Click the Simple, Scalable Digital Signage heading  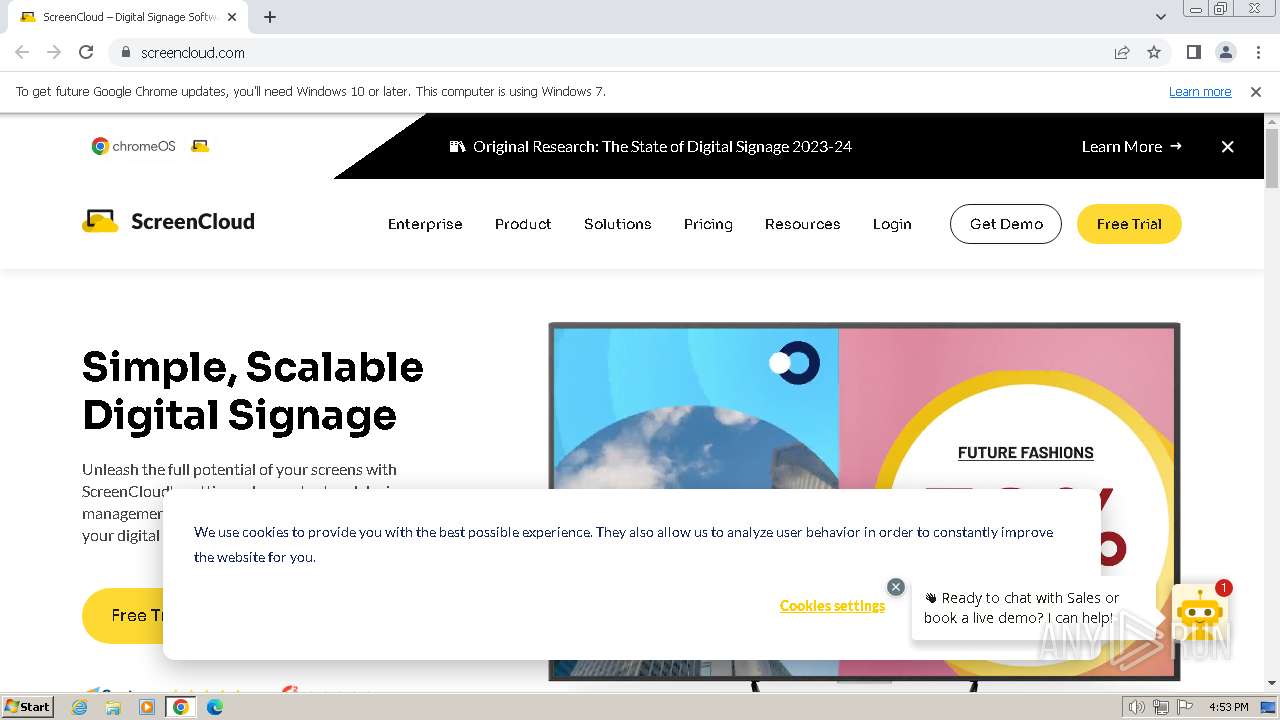pyautogui.click(x=252, y=391)
